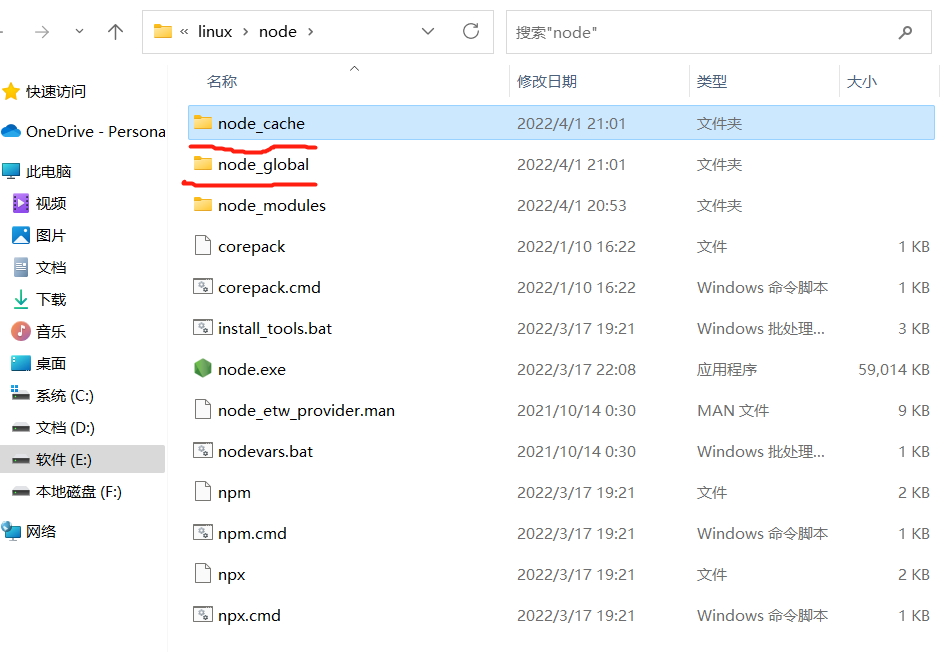Image resolution: width=942 pixels, height=652 pixels.
Task: Select the install_tools.bat icon
Action: click(x=203, y=328)
